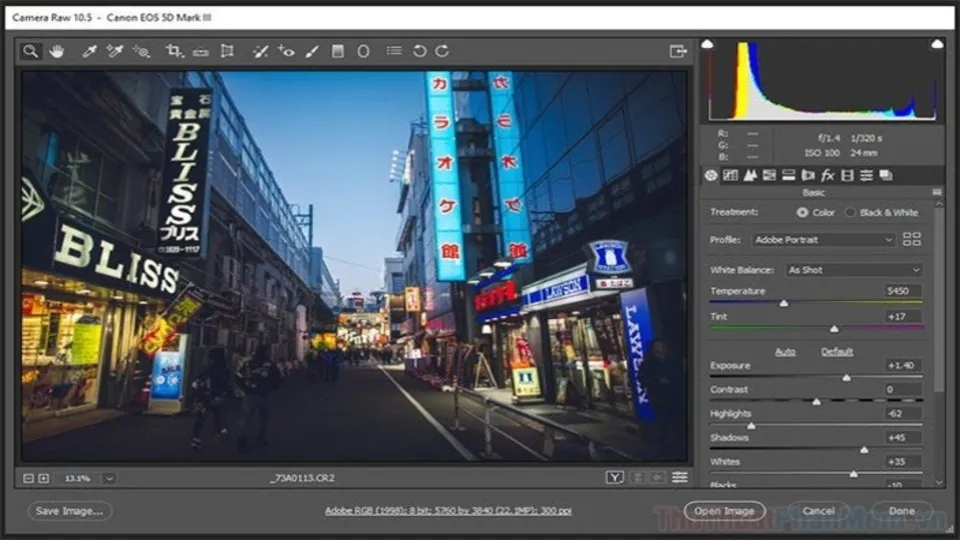Screen dimensions: 960x540
Task: Click the Default tone link
Action: (x=837, y=351)
